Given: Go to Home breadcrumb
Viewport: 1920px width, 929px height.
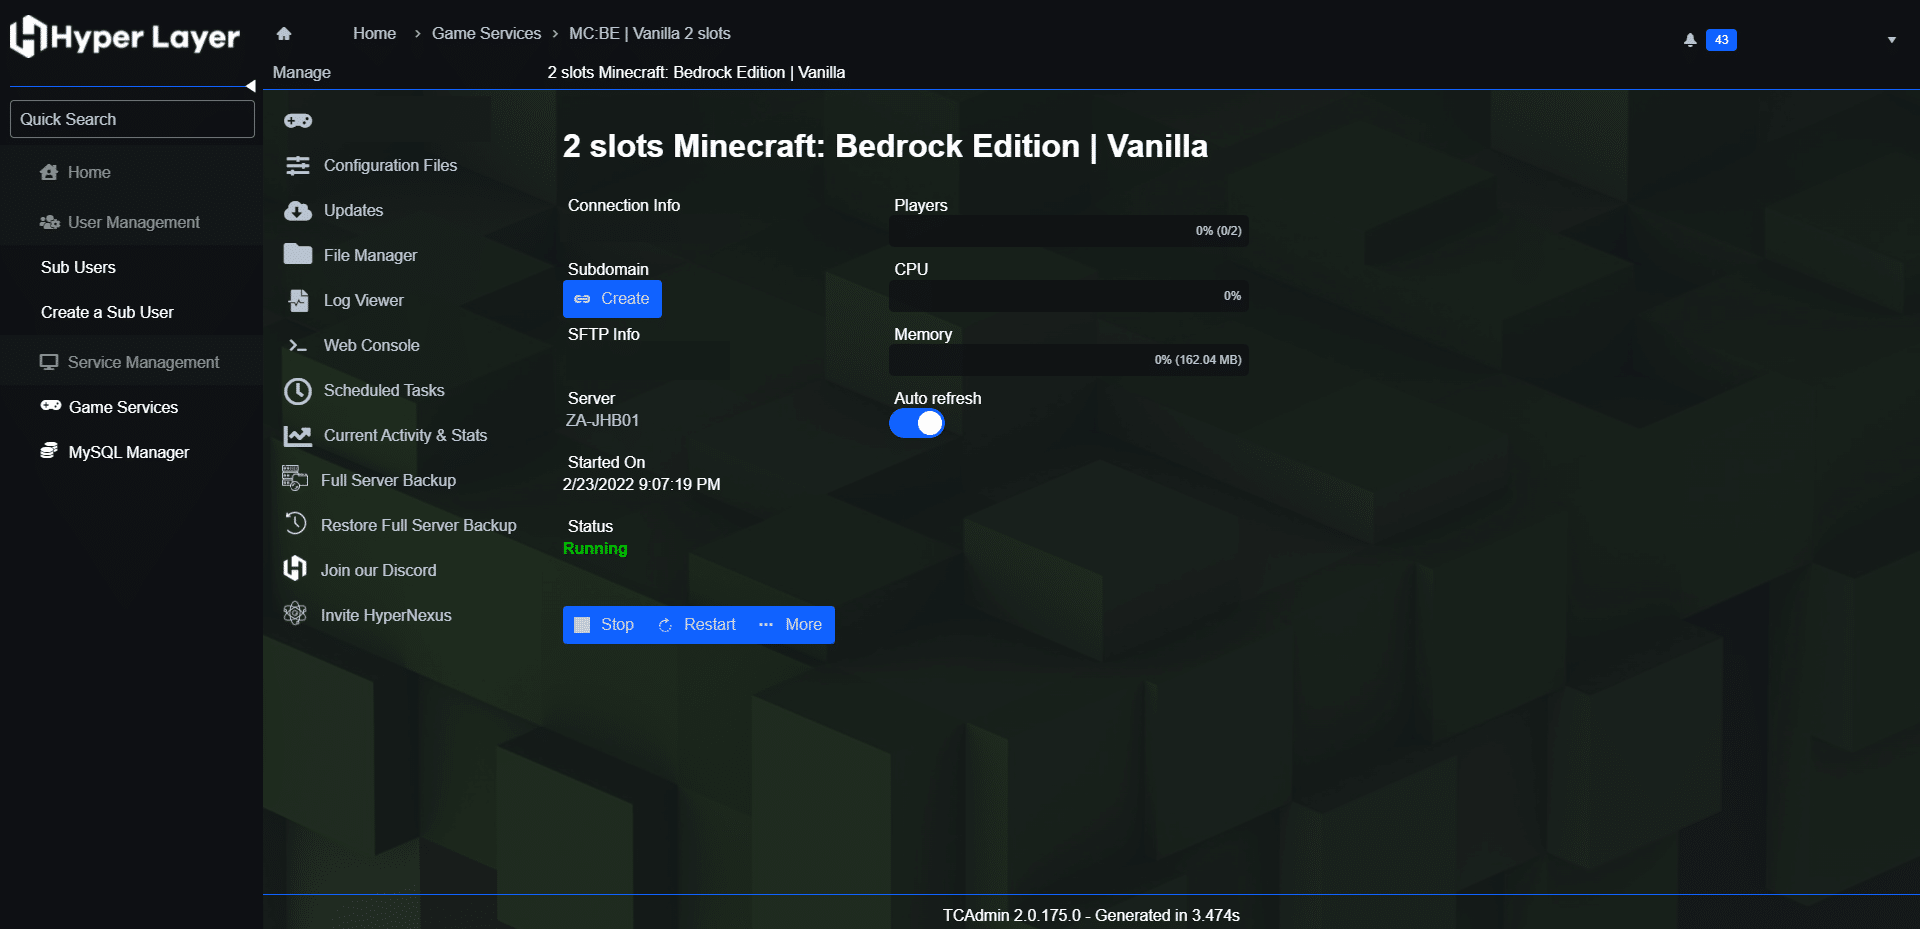Looking at the screenshot, I should click(374, 34).
